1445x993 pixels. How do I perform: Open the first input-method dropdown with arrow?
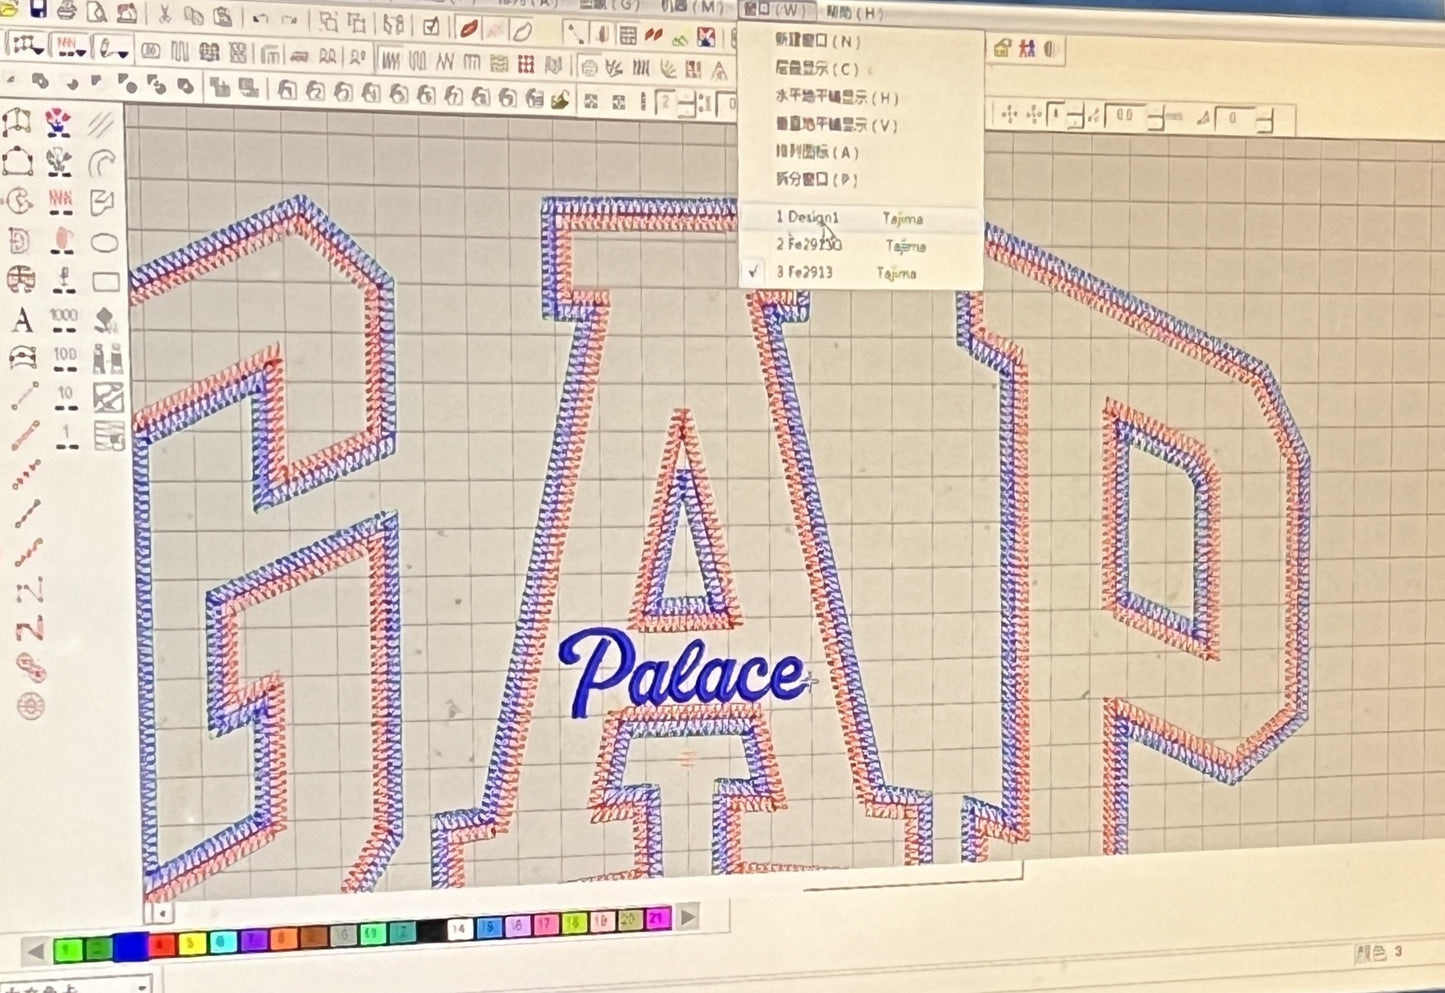[28, 46]
